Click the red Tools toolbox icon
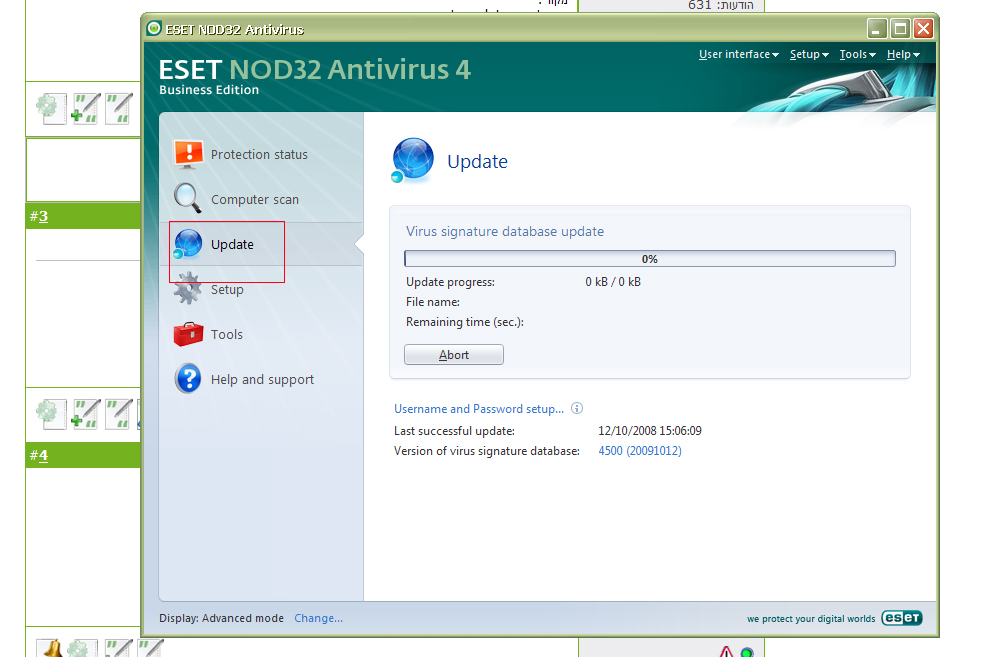The height and width of the screenshot is (657, 983). click(188, 334)
